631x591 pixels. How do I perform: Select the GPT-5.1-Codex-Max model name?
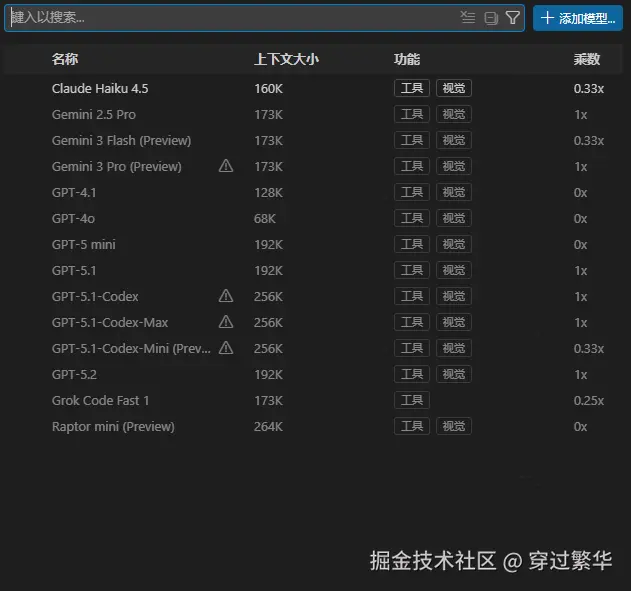coord(110,323)
